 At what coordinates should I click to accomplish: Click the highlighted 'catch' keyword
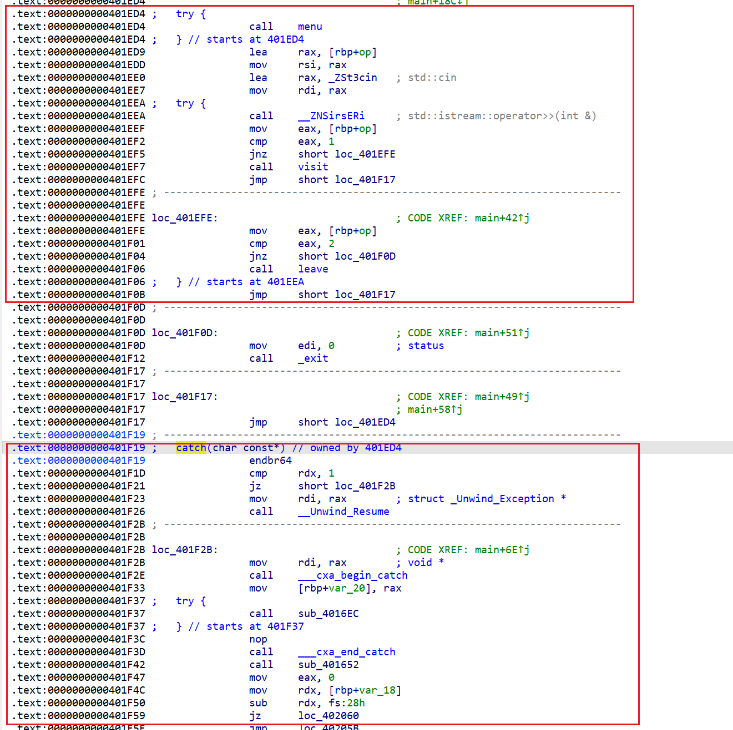191,448
